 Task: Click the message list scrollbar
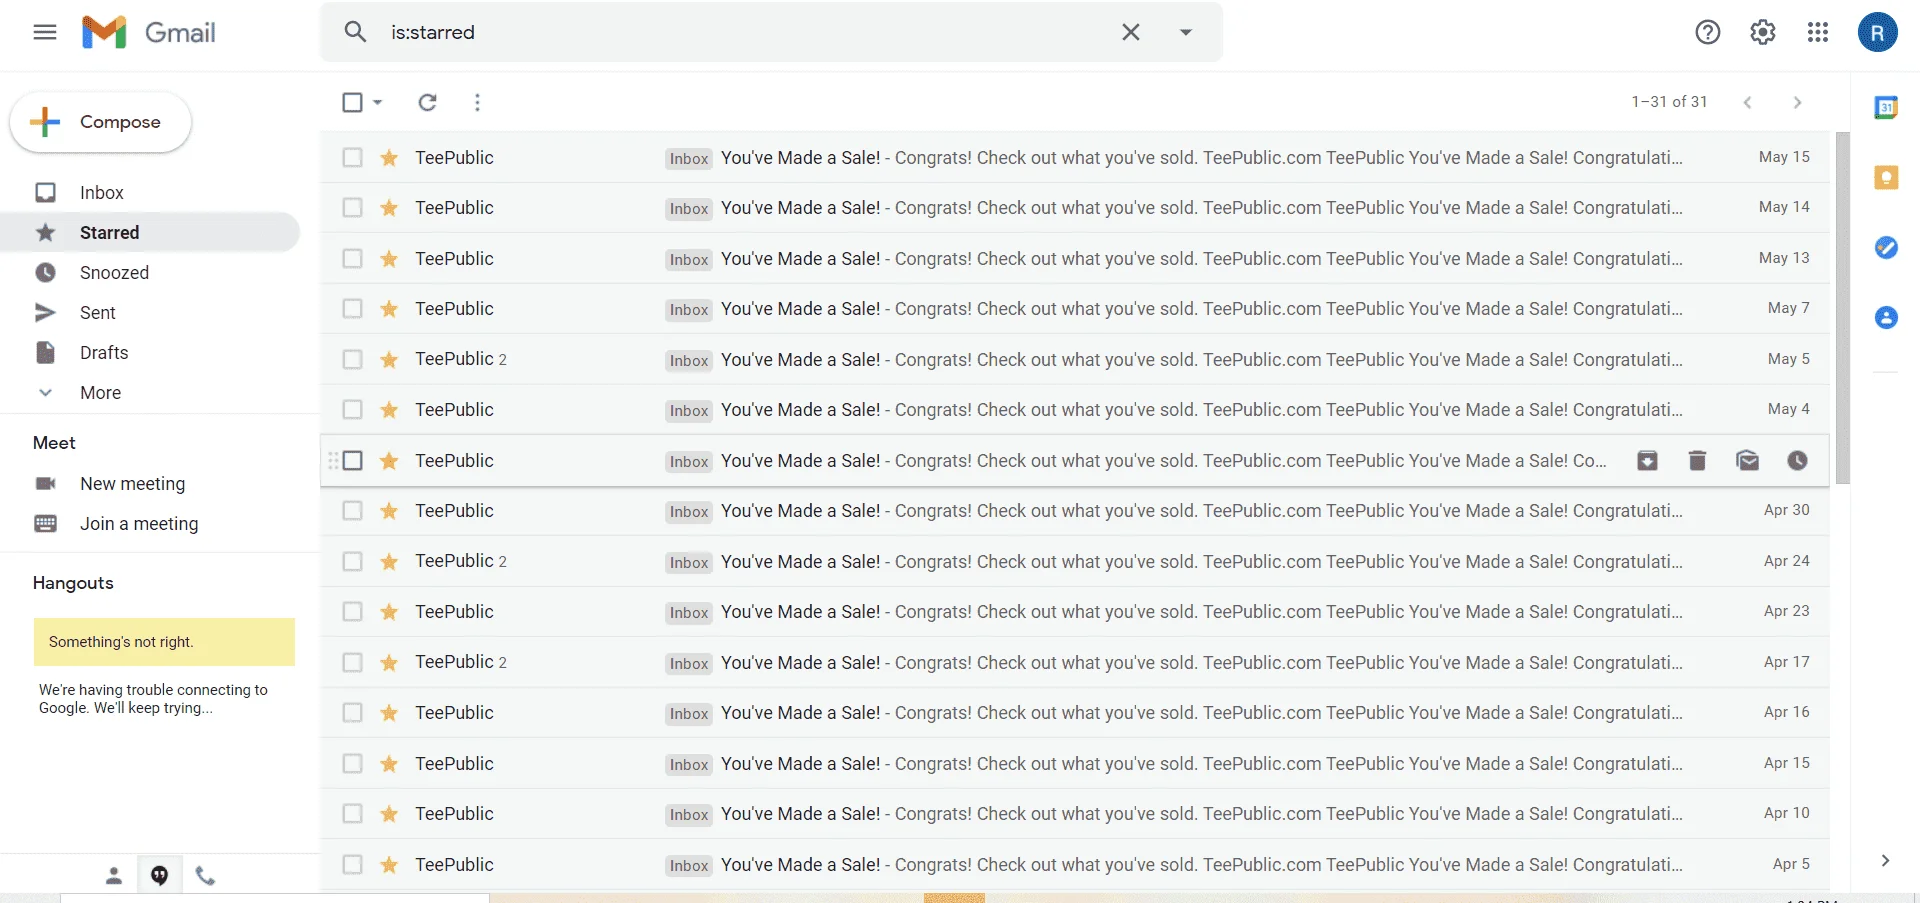[x=1842, y=308]
